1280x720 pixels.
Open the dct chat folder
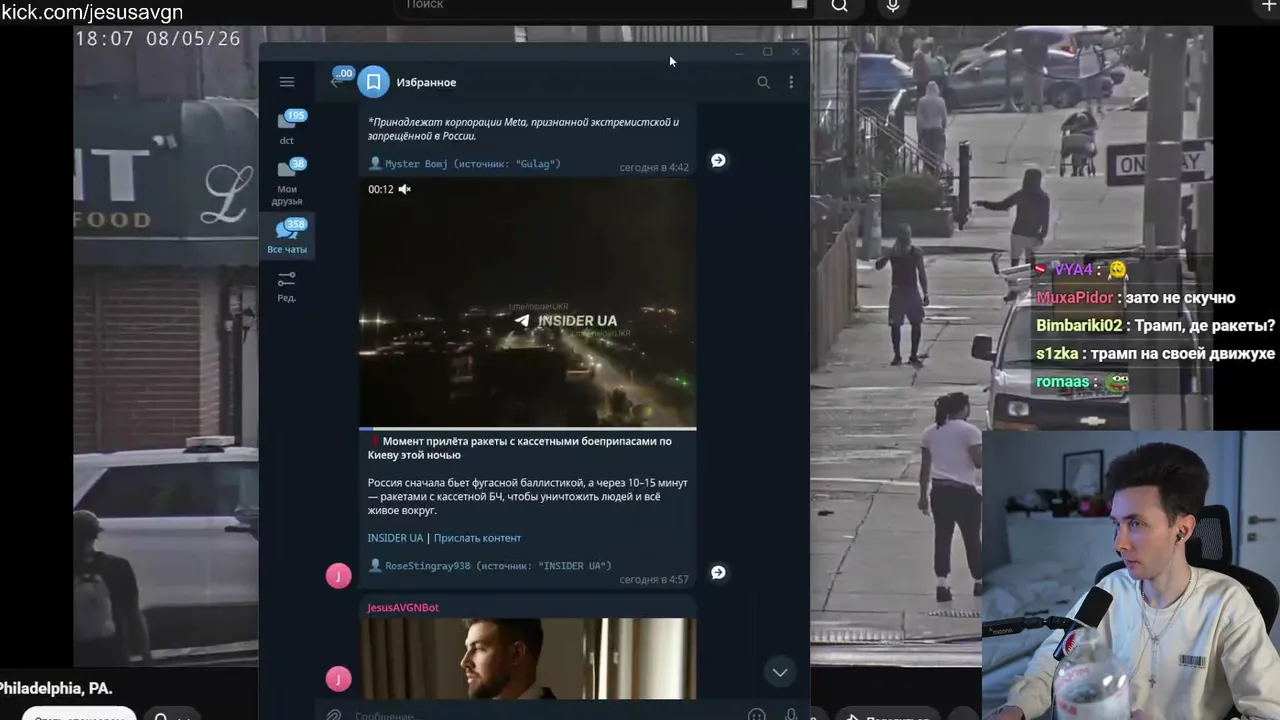pos(287,127)
